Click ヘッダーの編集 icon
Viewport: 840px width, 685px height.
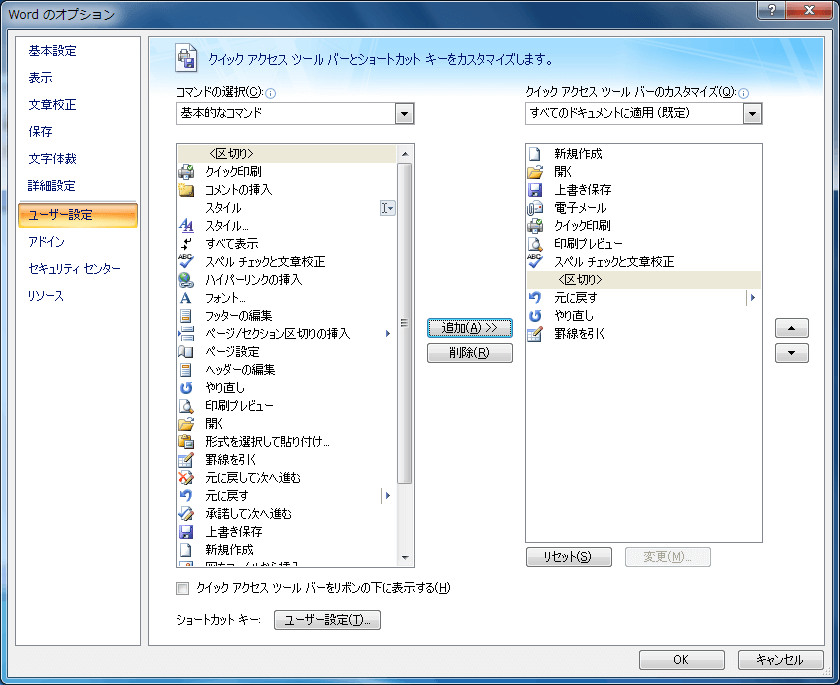tap(186, 370)
